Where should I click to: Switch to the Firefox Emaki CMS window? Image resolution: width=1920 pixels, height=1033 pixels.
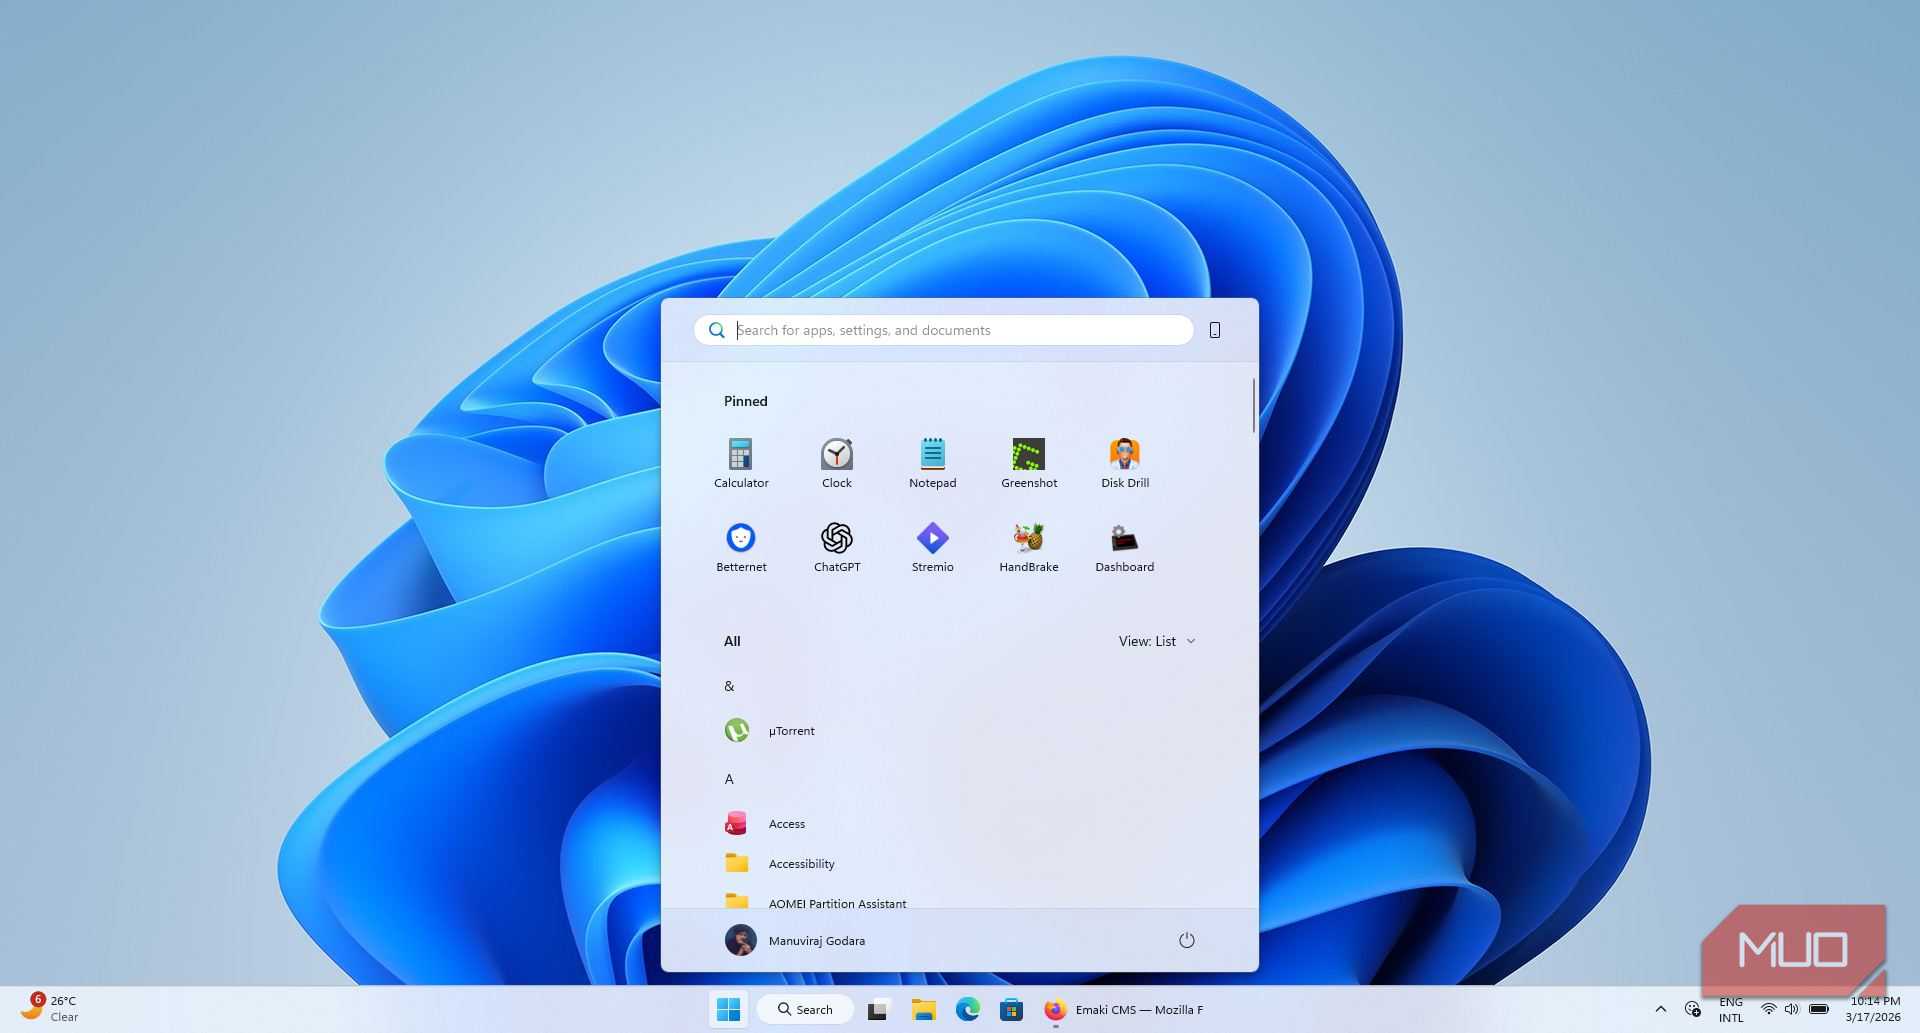click(x=1123, y=1009)
